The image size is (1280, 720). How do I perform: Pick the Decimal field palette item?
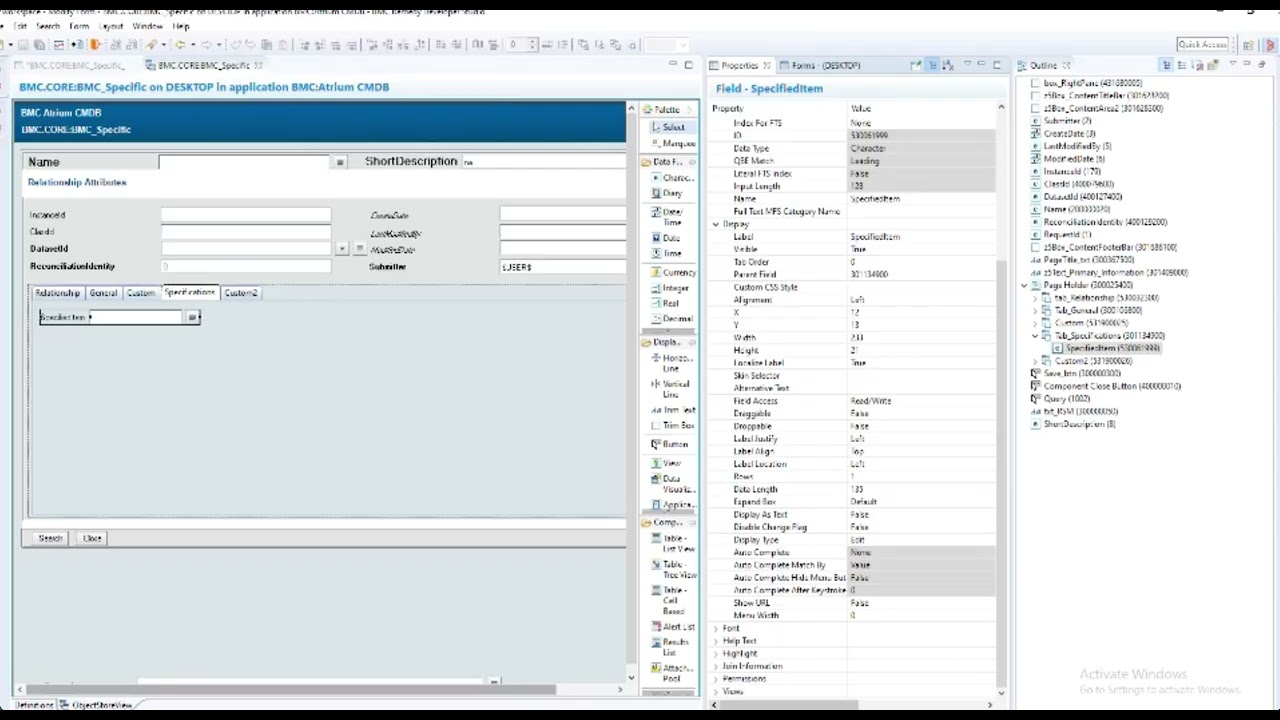pyautogui.click(x=671, y=319)
